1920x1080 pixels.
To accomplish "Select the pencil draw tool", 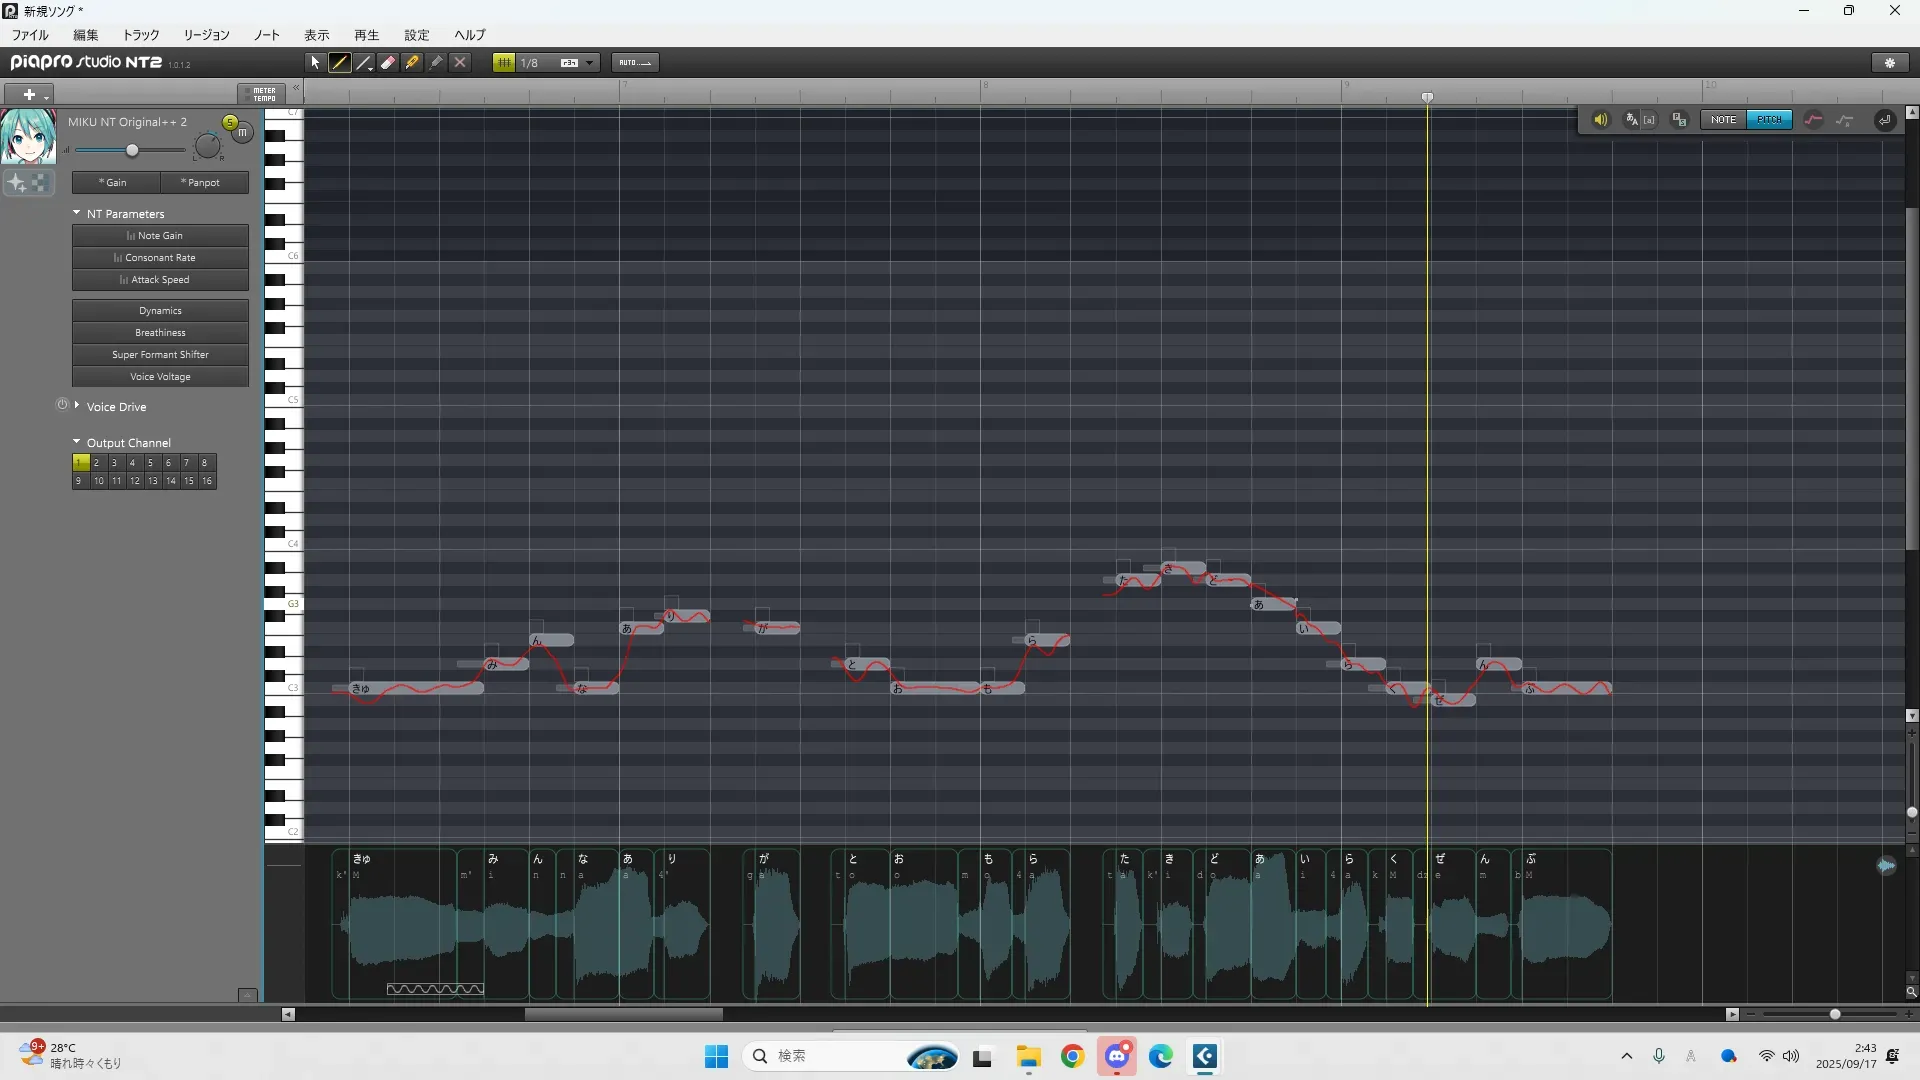I will pos(340,62).
